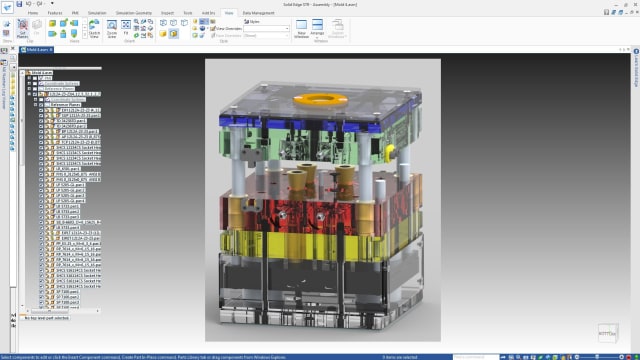Activate the Set Planes clipping tool
Image resolution: width=640 pixels, height=360 pixels.
(x=22, y=29)
